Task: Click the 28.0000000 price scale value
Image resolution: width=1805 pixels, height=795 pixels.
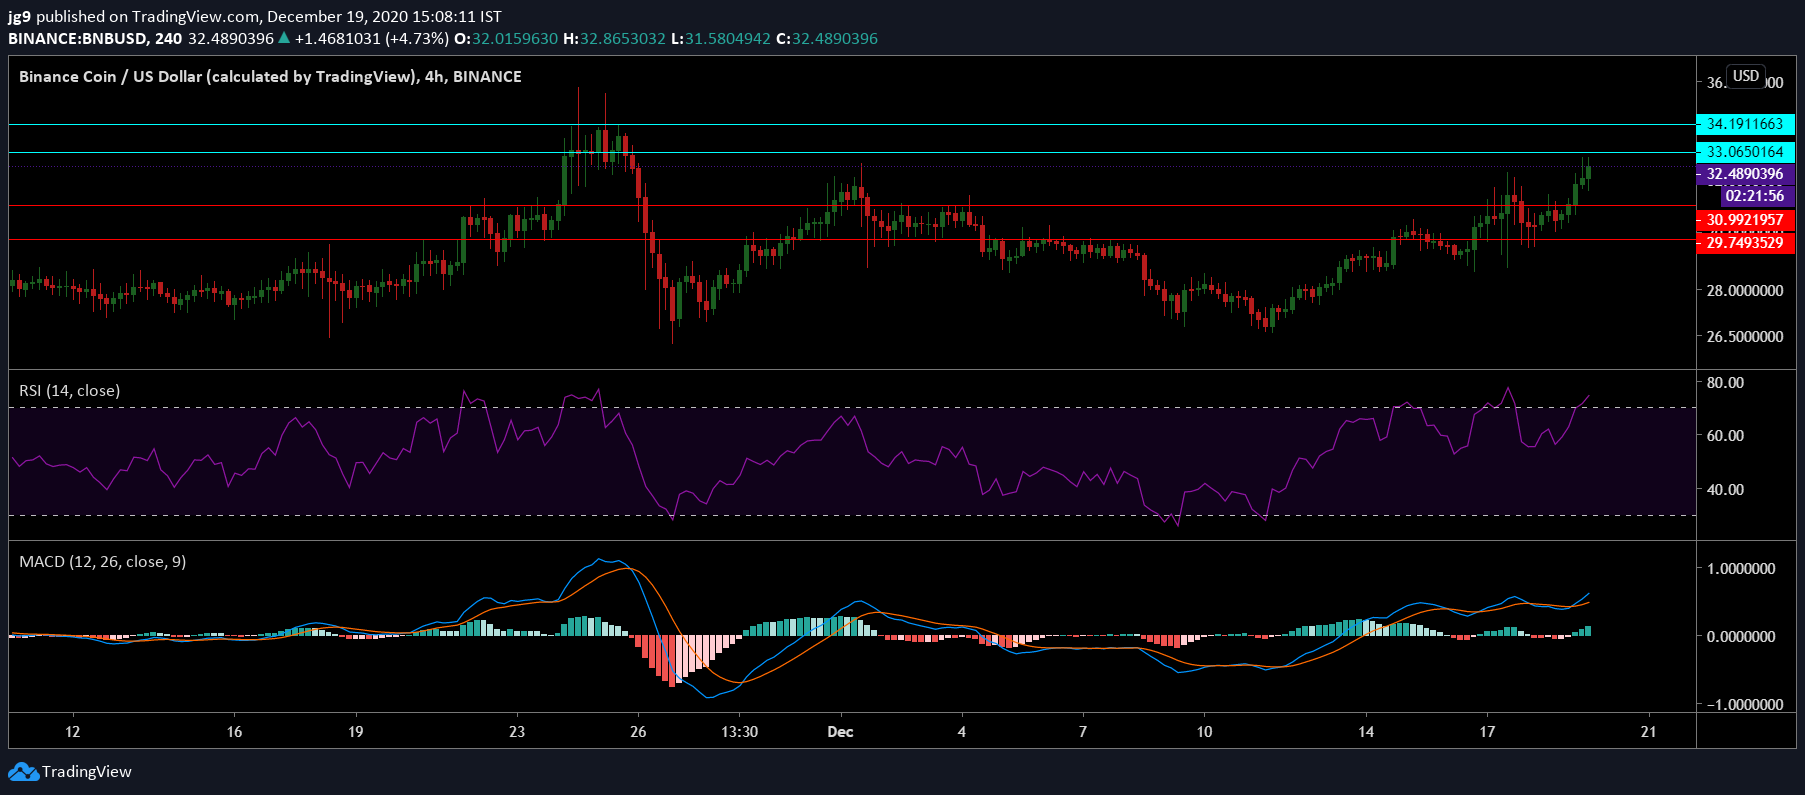Action: (x=1745, y=291)
